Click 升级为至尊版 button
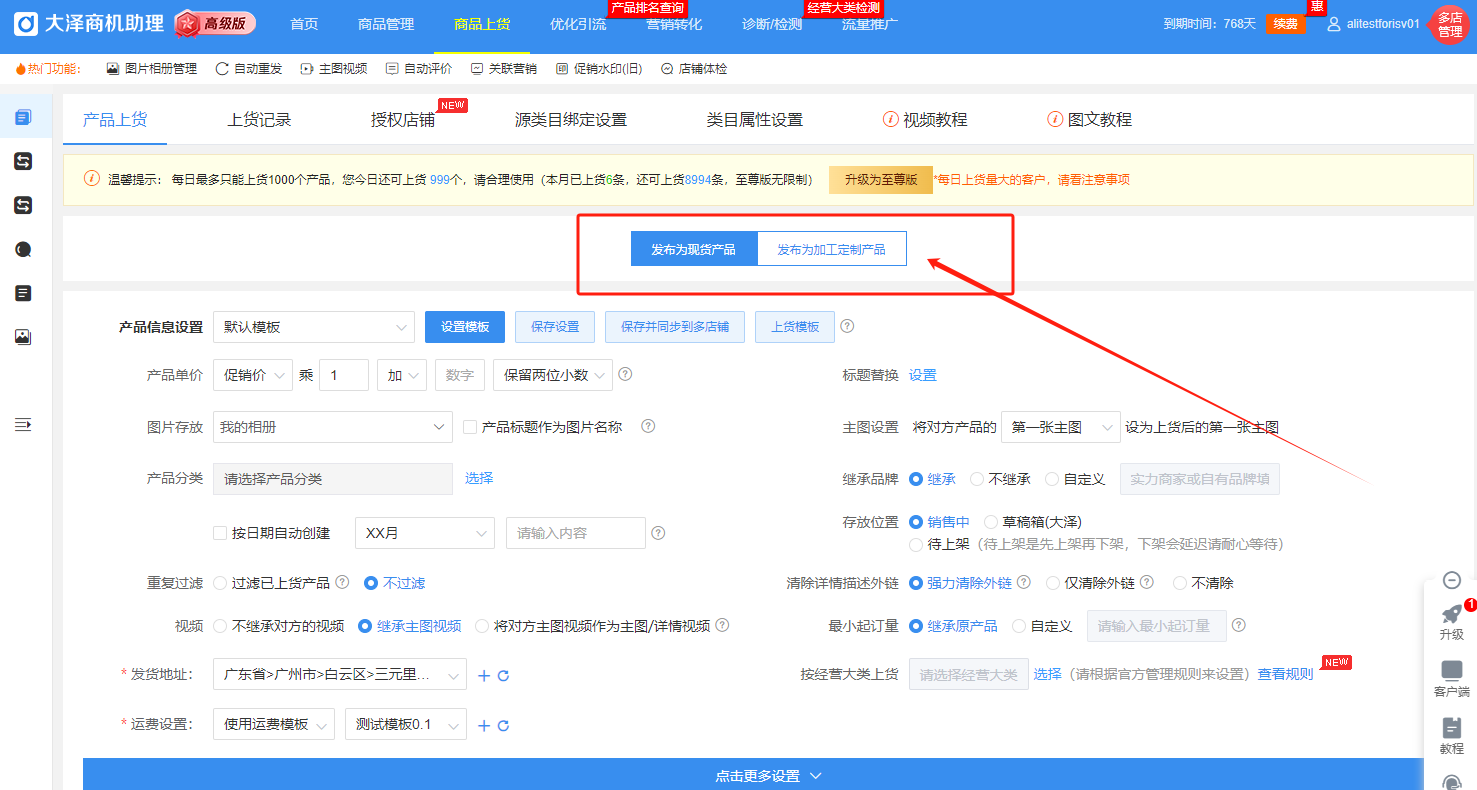This screenshot has height=790, width=1477. 881,180
